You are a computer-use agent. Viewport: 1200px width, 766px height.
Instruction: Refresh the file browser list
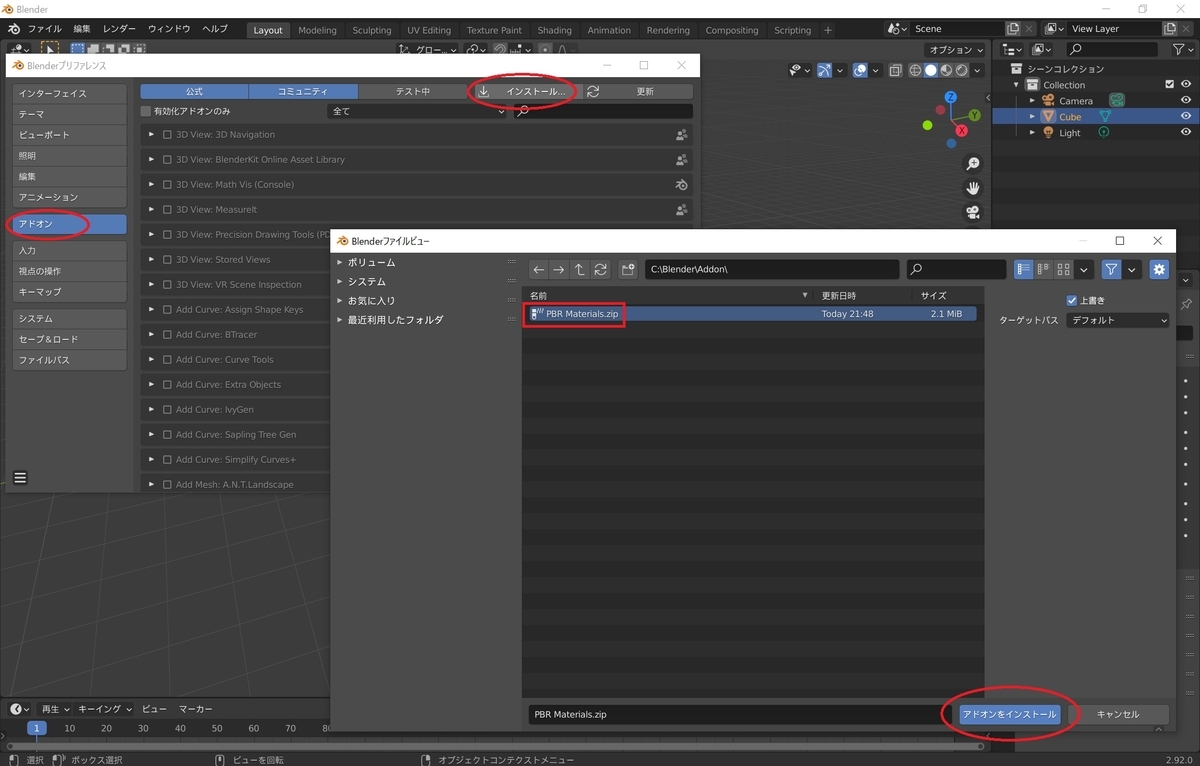click(x=600, y=270)
